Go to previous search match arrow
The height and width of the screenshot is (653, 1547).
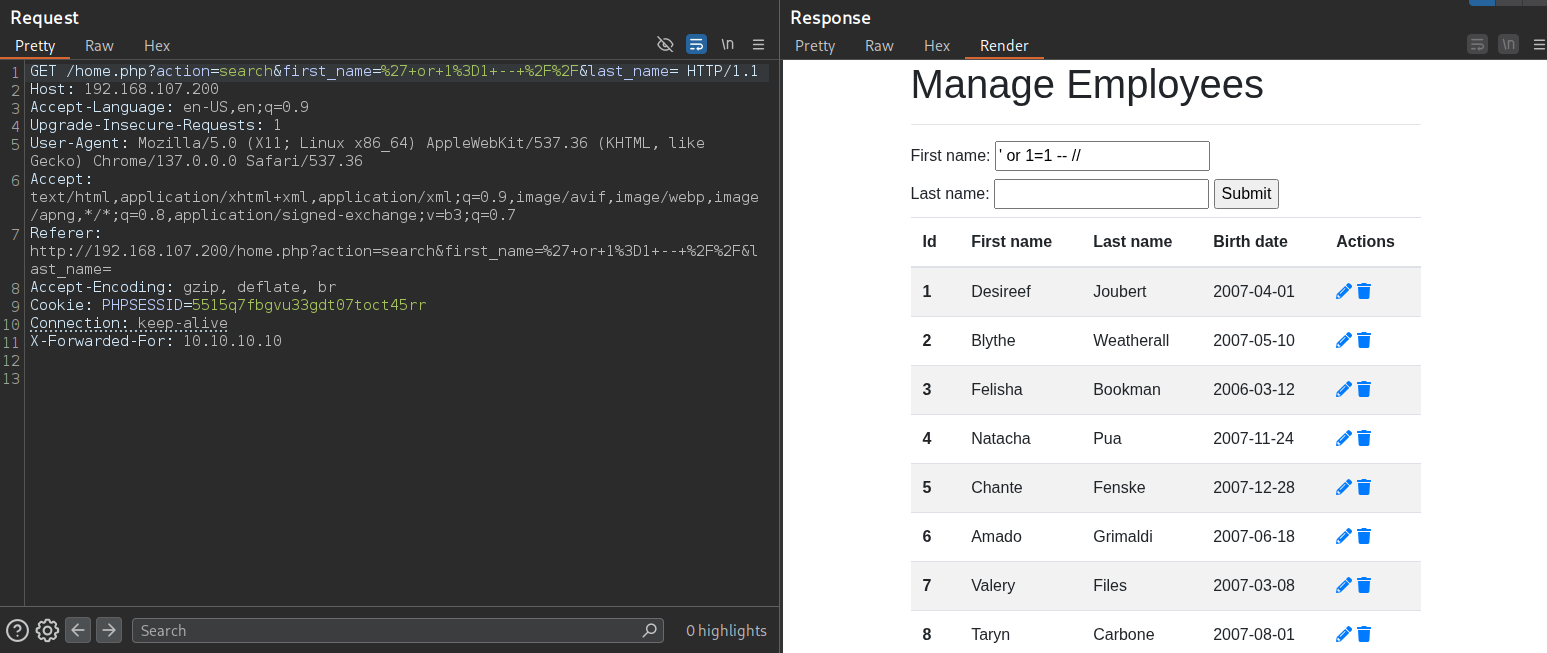coord(78,630)
